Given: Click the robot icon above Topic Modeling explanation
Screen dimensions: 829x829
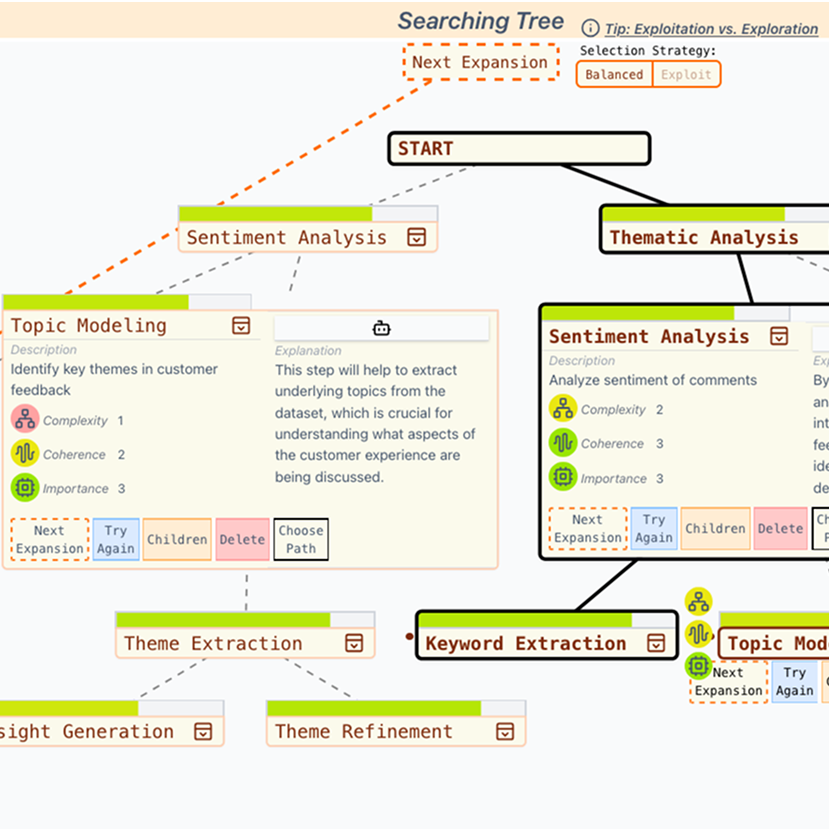Looking at the screenshot, I should click(381, 328).
